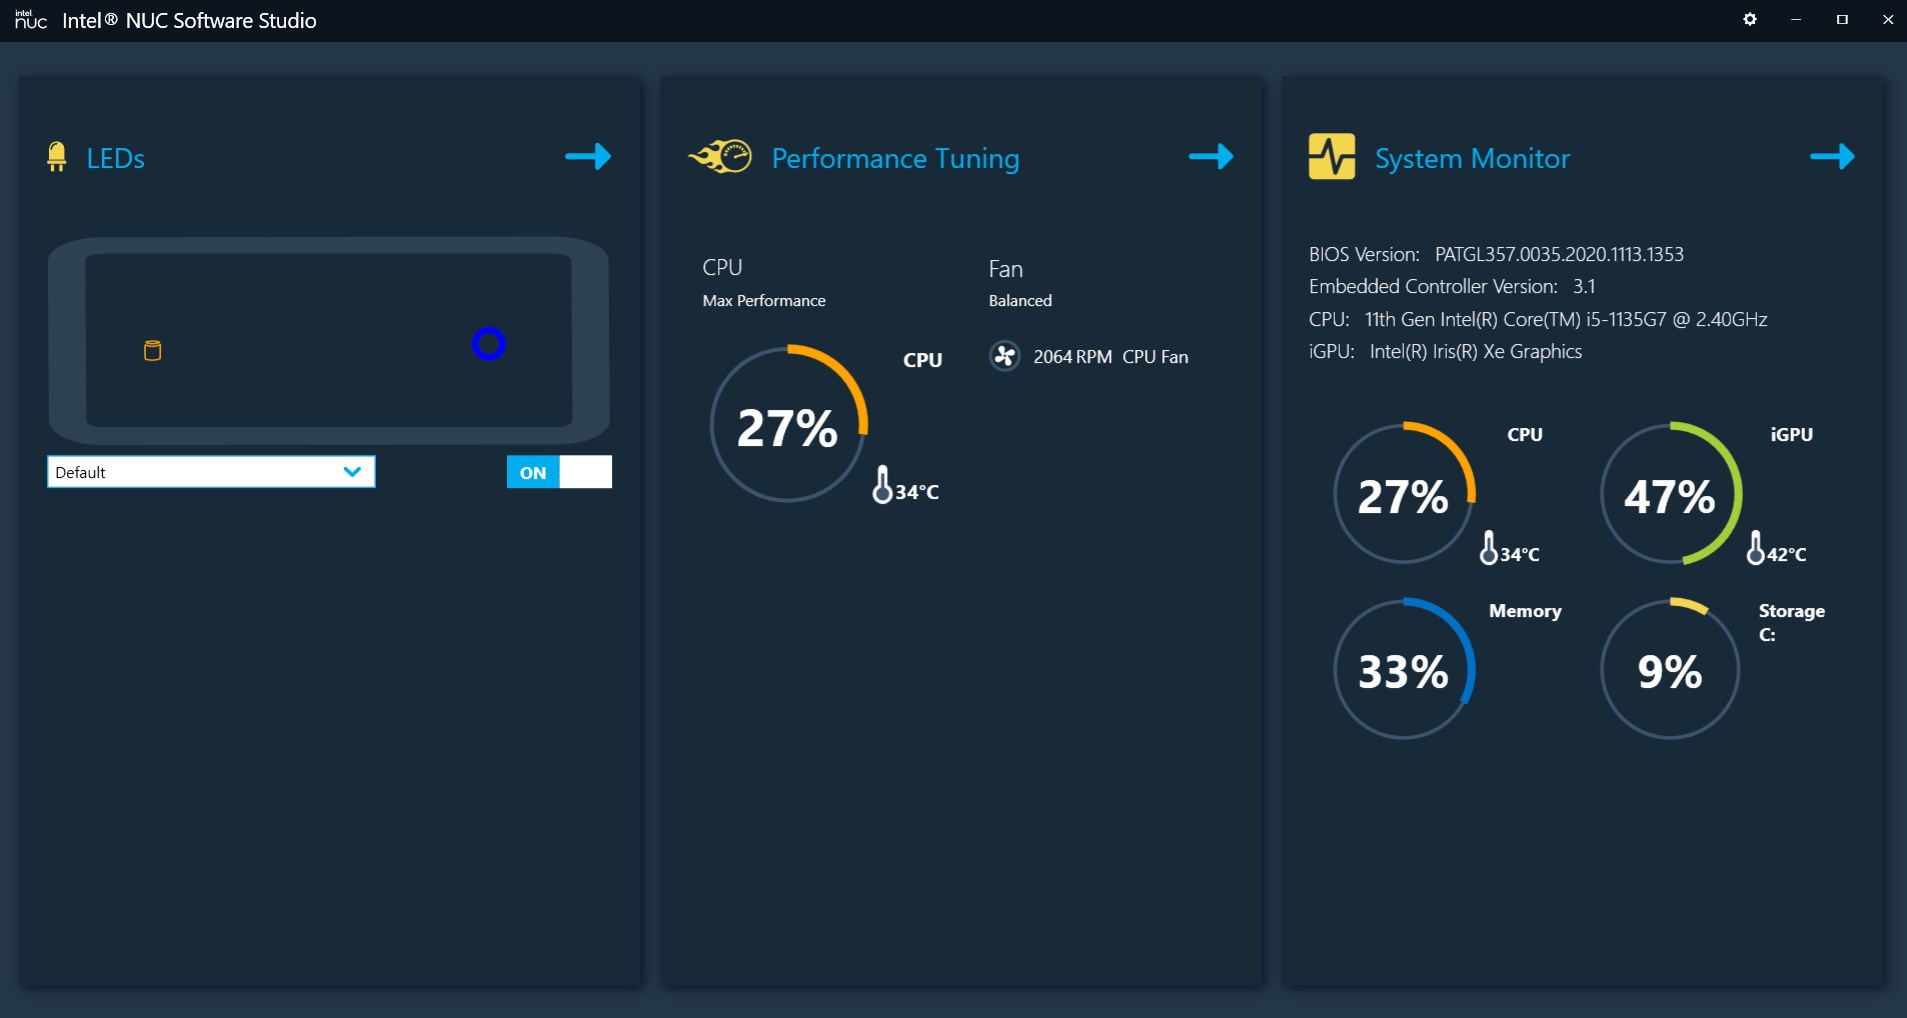Open the System Monitor title link
1907x1018 pixels.
coord(1473,158)
